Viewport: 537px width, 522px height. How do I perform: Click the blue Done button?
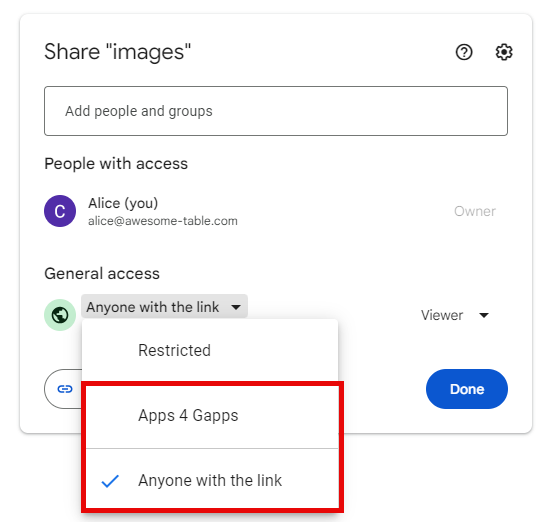[467, 389]
